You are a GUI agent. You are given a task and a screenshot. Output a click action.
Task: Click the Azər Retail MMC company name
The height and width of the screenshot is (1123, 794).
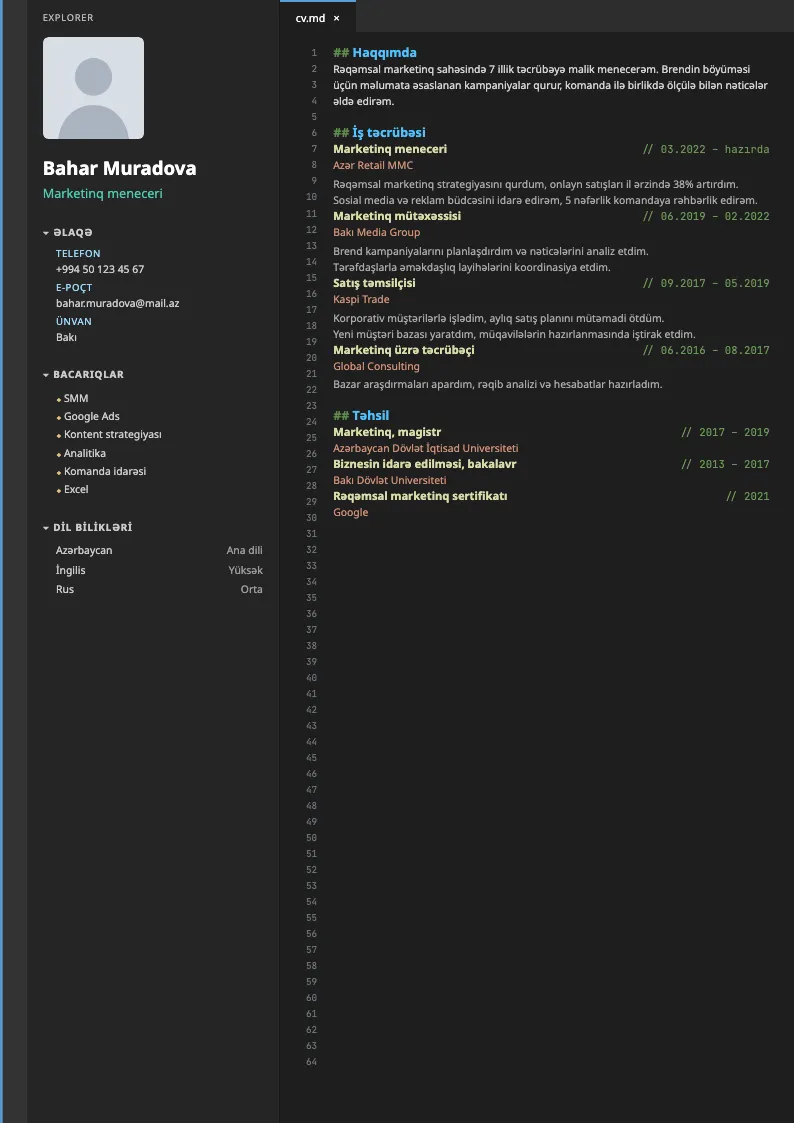pyautogui.click(x=373, y=165)
